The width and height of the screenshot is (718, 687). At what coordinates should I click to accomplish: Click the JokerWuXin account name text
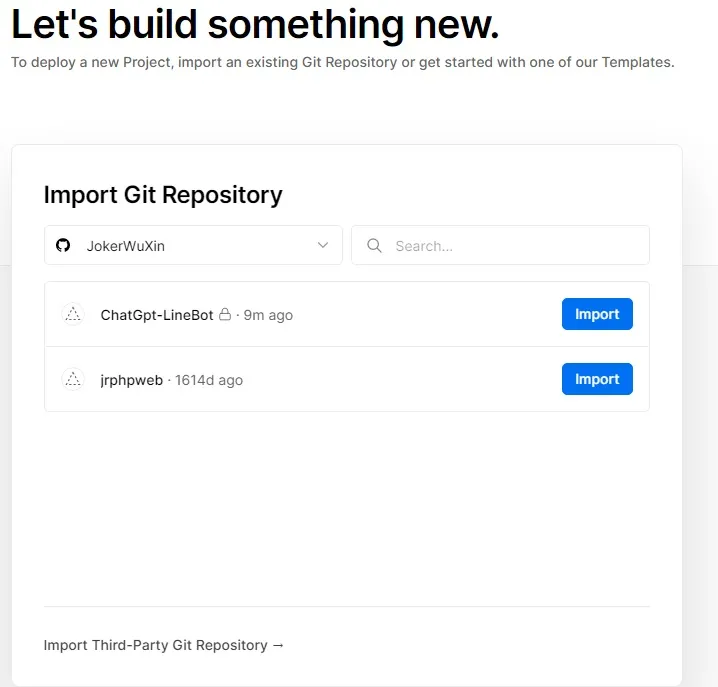tap(126, 246)
